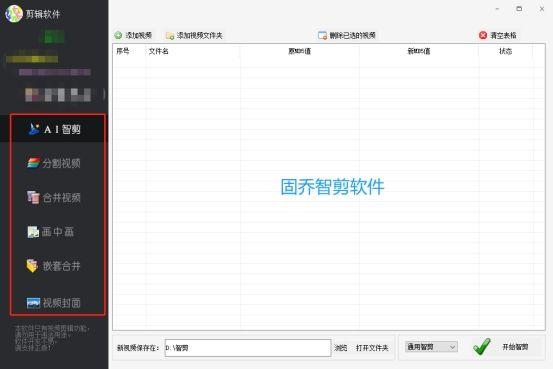Close the application window
The height and width of the screenshot is (369, 553).
click(542, 9)
